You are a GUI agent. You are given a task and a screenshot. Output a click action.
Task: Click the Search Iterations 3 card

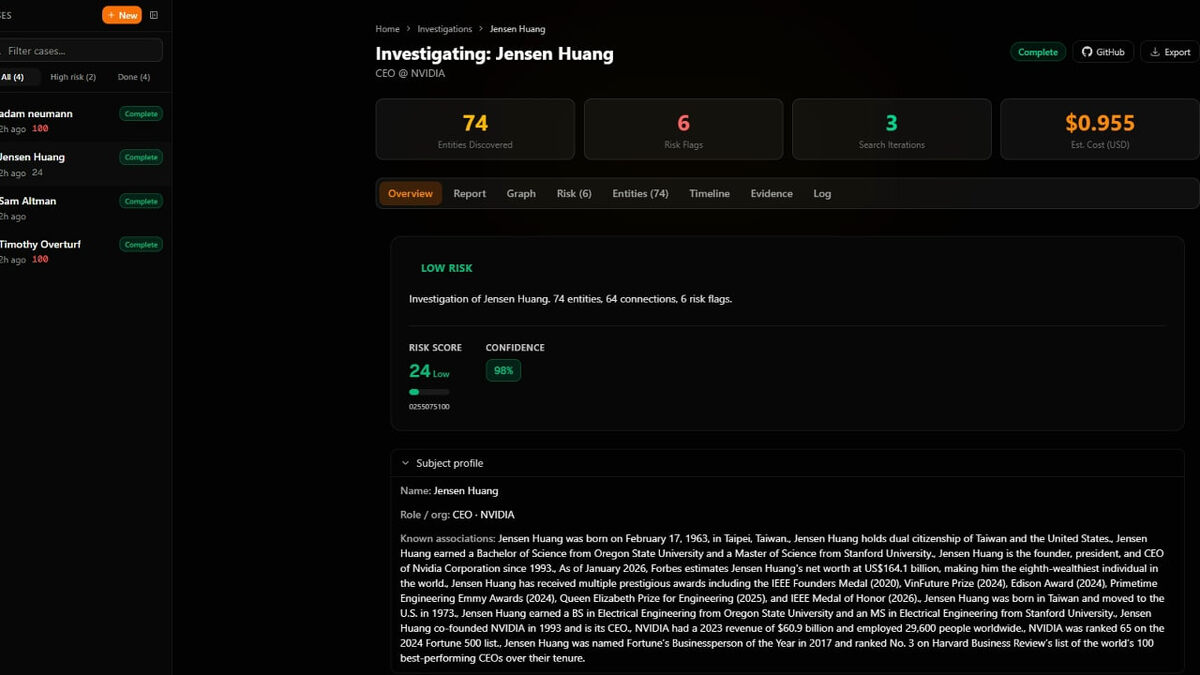pyautogui.click(x=891, y=129)
